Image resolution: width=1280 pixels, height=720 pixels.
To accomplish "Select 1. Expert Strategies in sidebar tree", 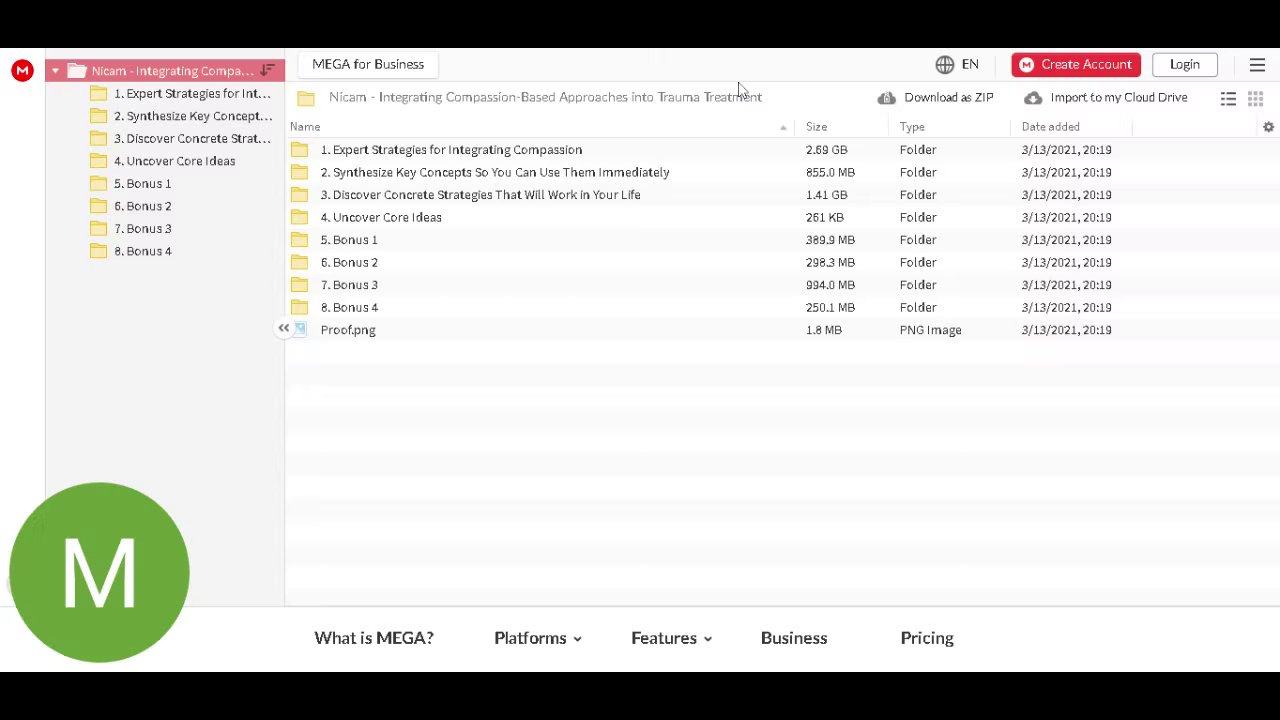I will point(192,93).
